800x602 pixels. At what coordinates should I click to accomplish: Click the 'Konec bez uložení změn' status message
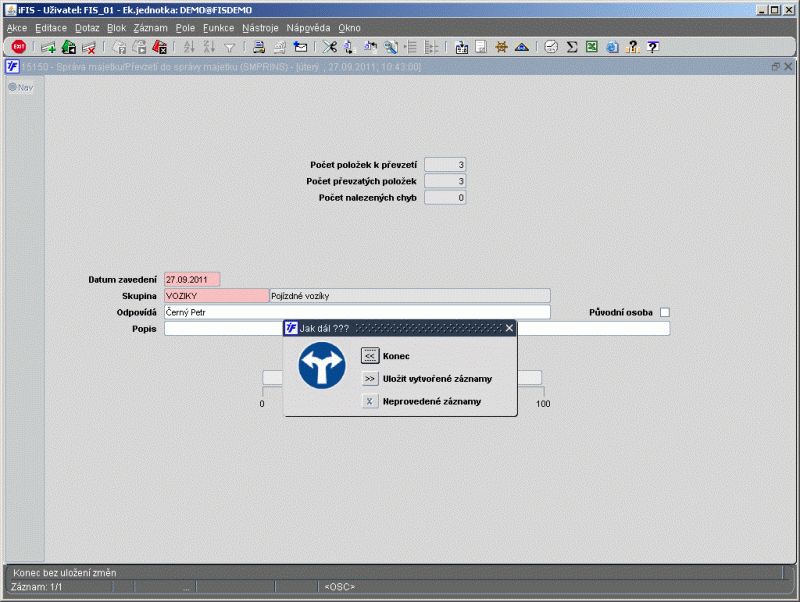[65, 573]
